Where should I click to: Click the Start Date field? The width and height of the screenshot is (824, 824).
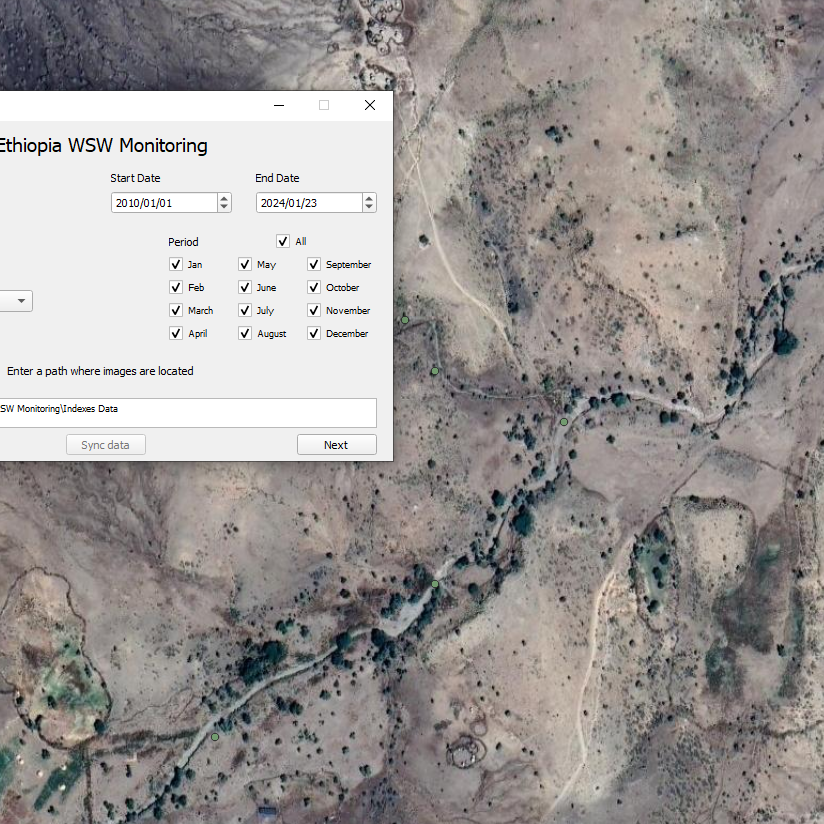point(162,203)
